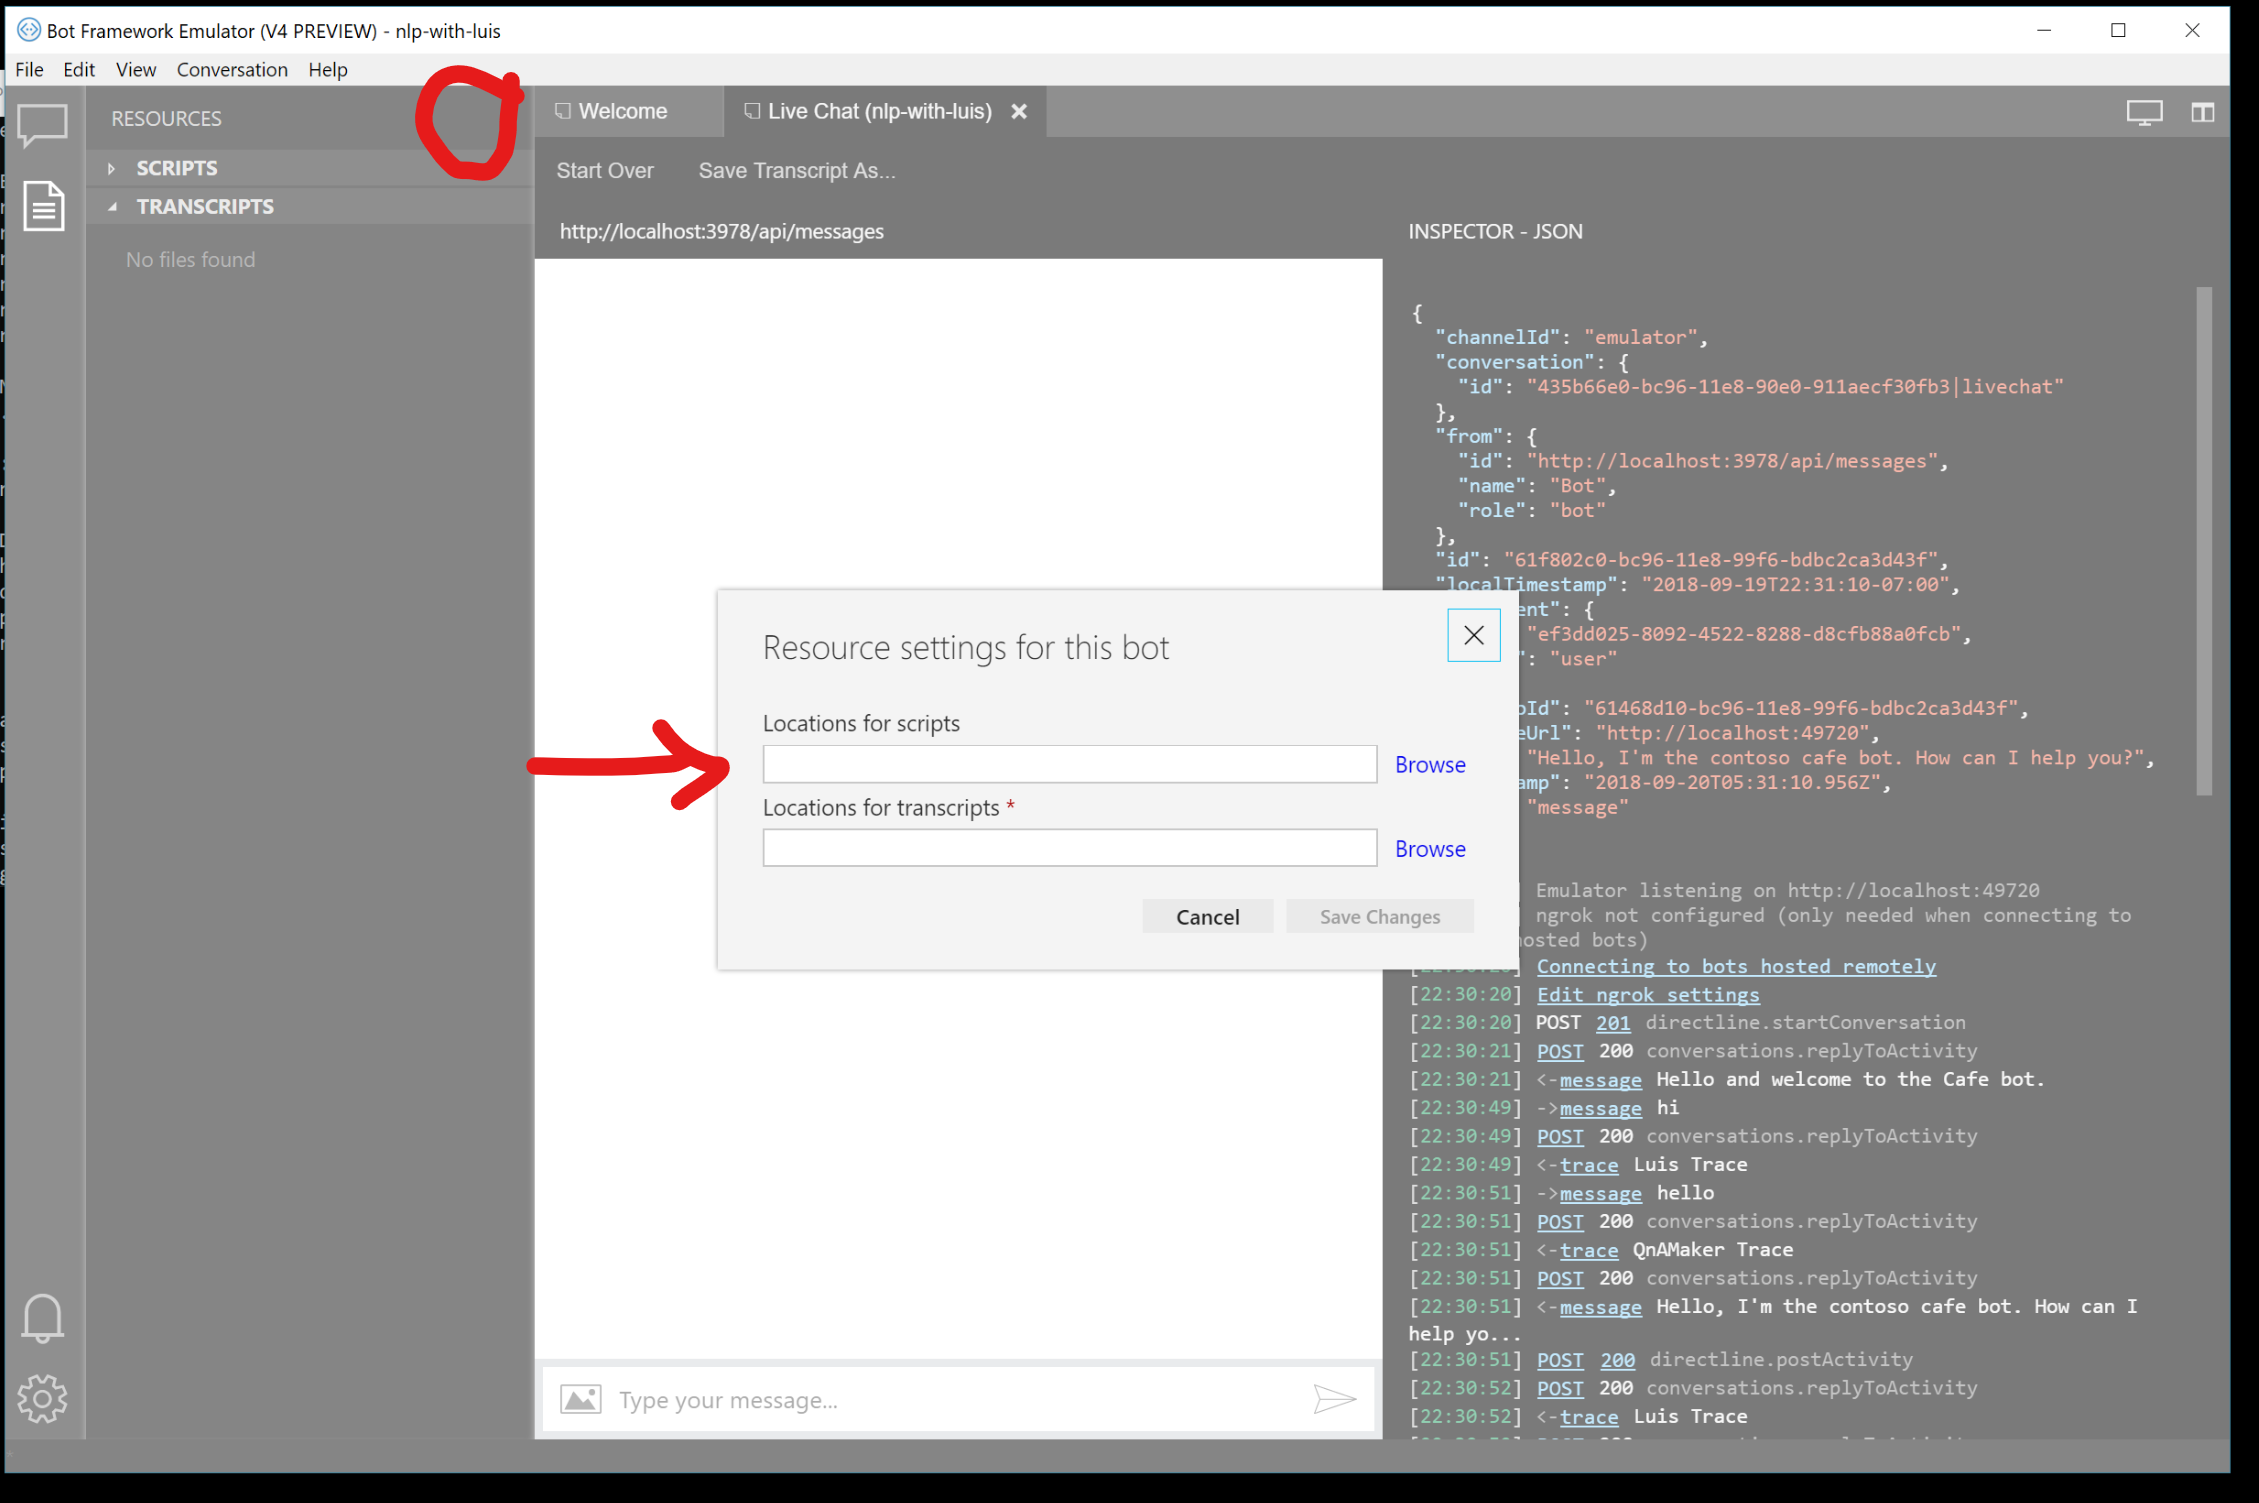Send message with the paper plane icon
Viewport: 2259px width, 1503px height.
(x=1335, y=1399)
